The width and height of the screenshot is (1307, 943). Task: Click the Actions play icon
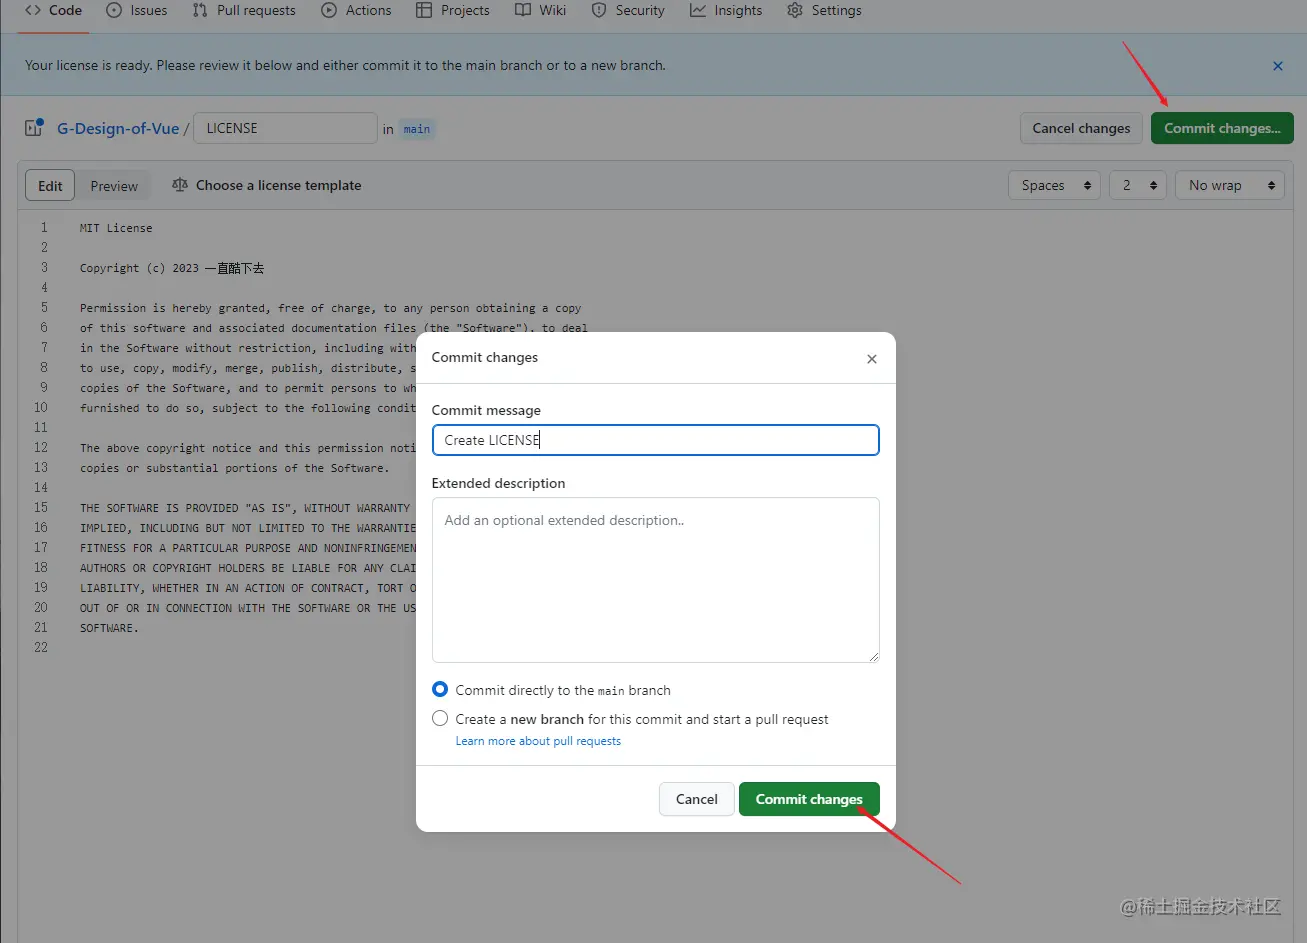click(329, 10)
